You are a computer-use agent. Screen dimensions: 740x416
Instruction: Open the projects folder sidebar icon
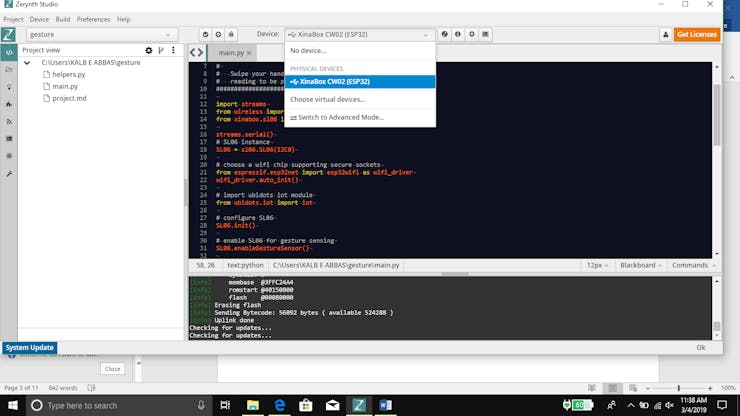pyautogui.click(x=9, y=69)
